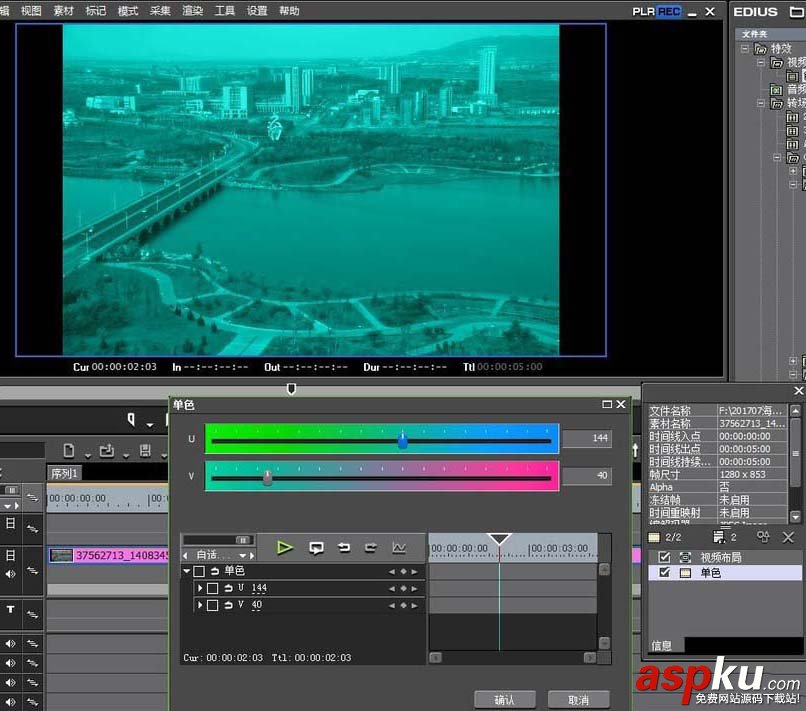Click the T title track icon
806x711 pixels.
[x=11, y=609]
